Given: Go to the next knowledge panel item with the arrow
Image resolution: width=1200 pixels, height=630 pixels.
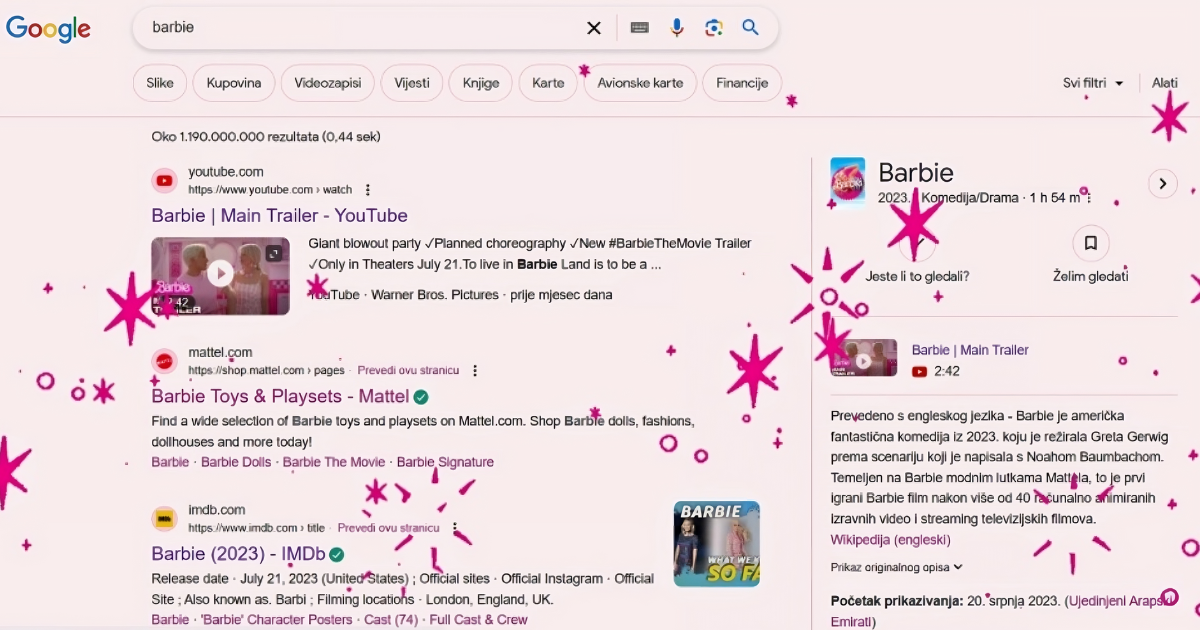Looking at the screenshot, I should 1162,184.
